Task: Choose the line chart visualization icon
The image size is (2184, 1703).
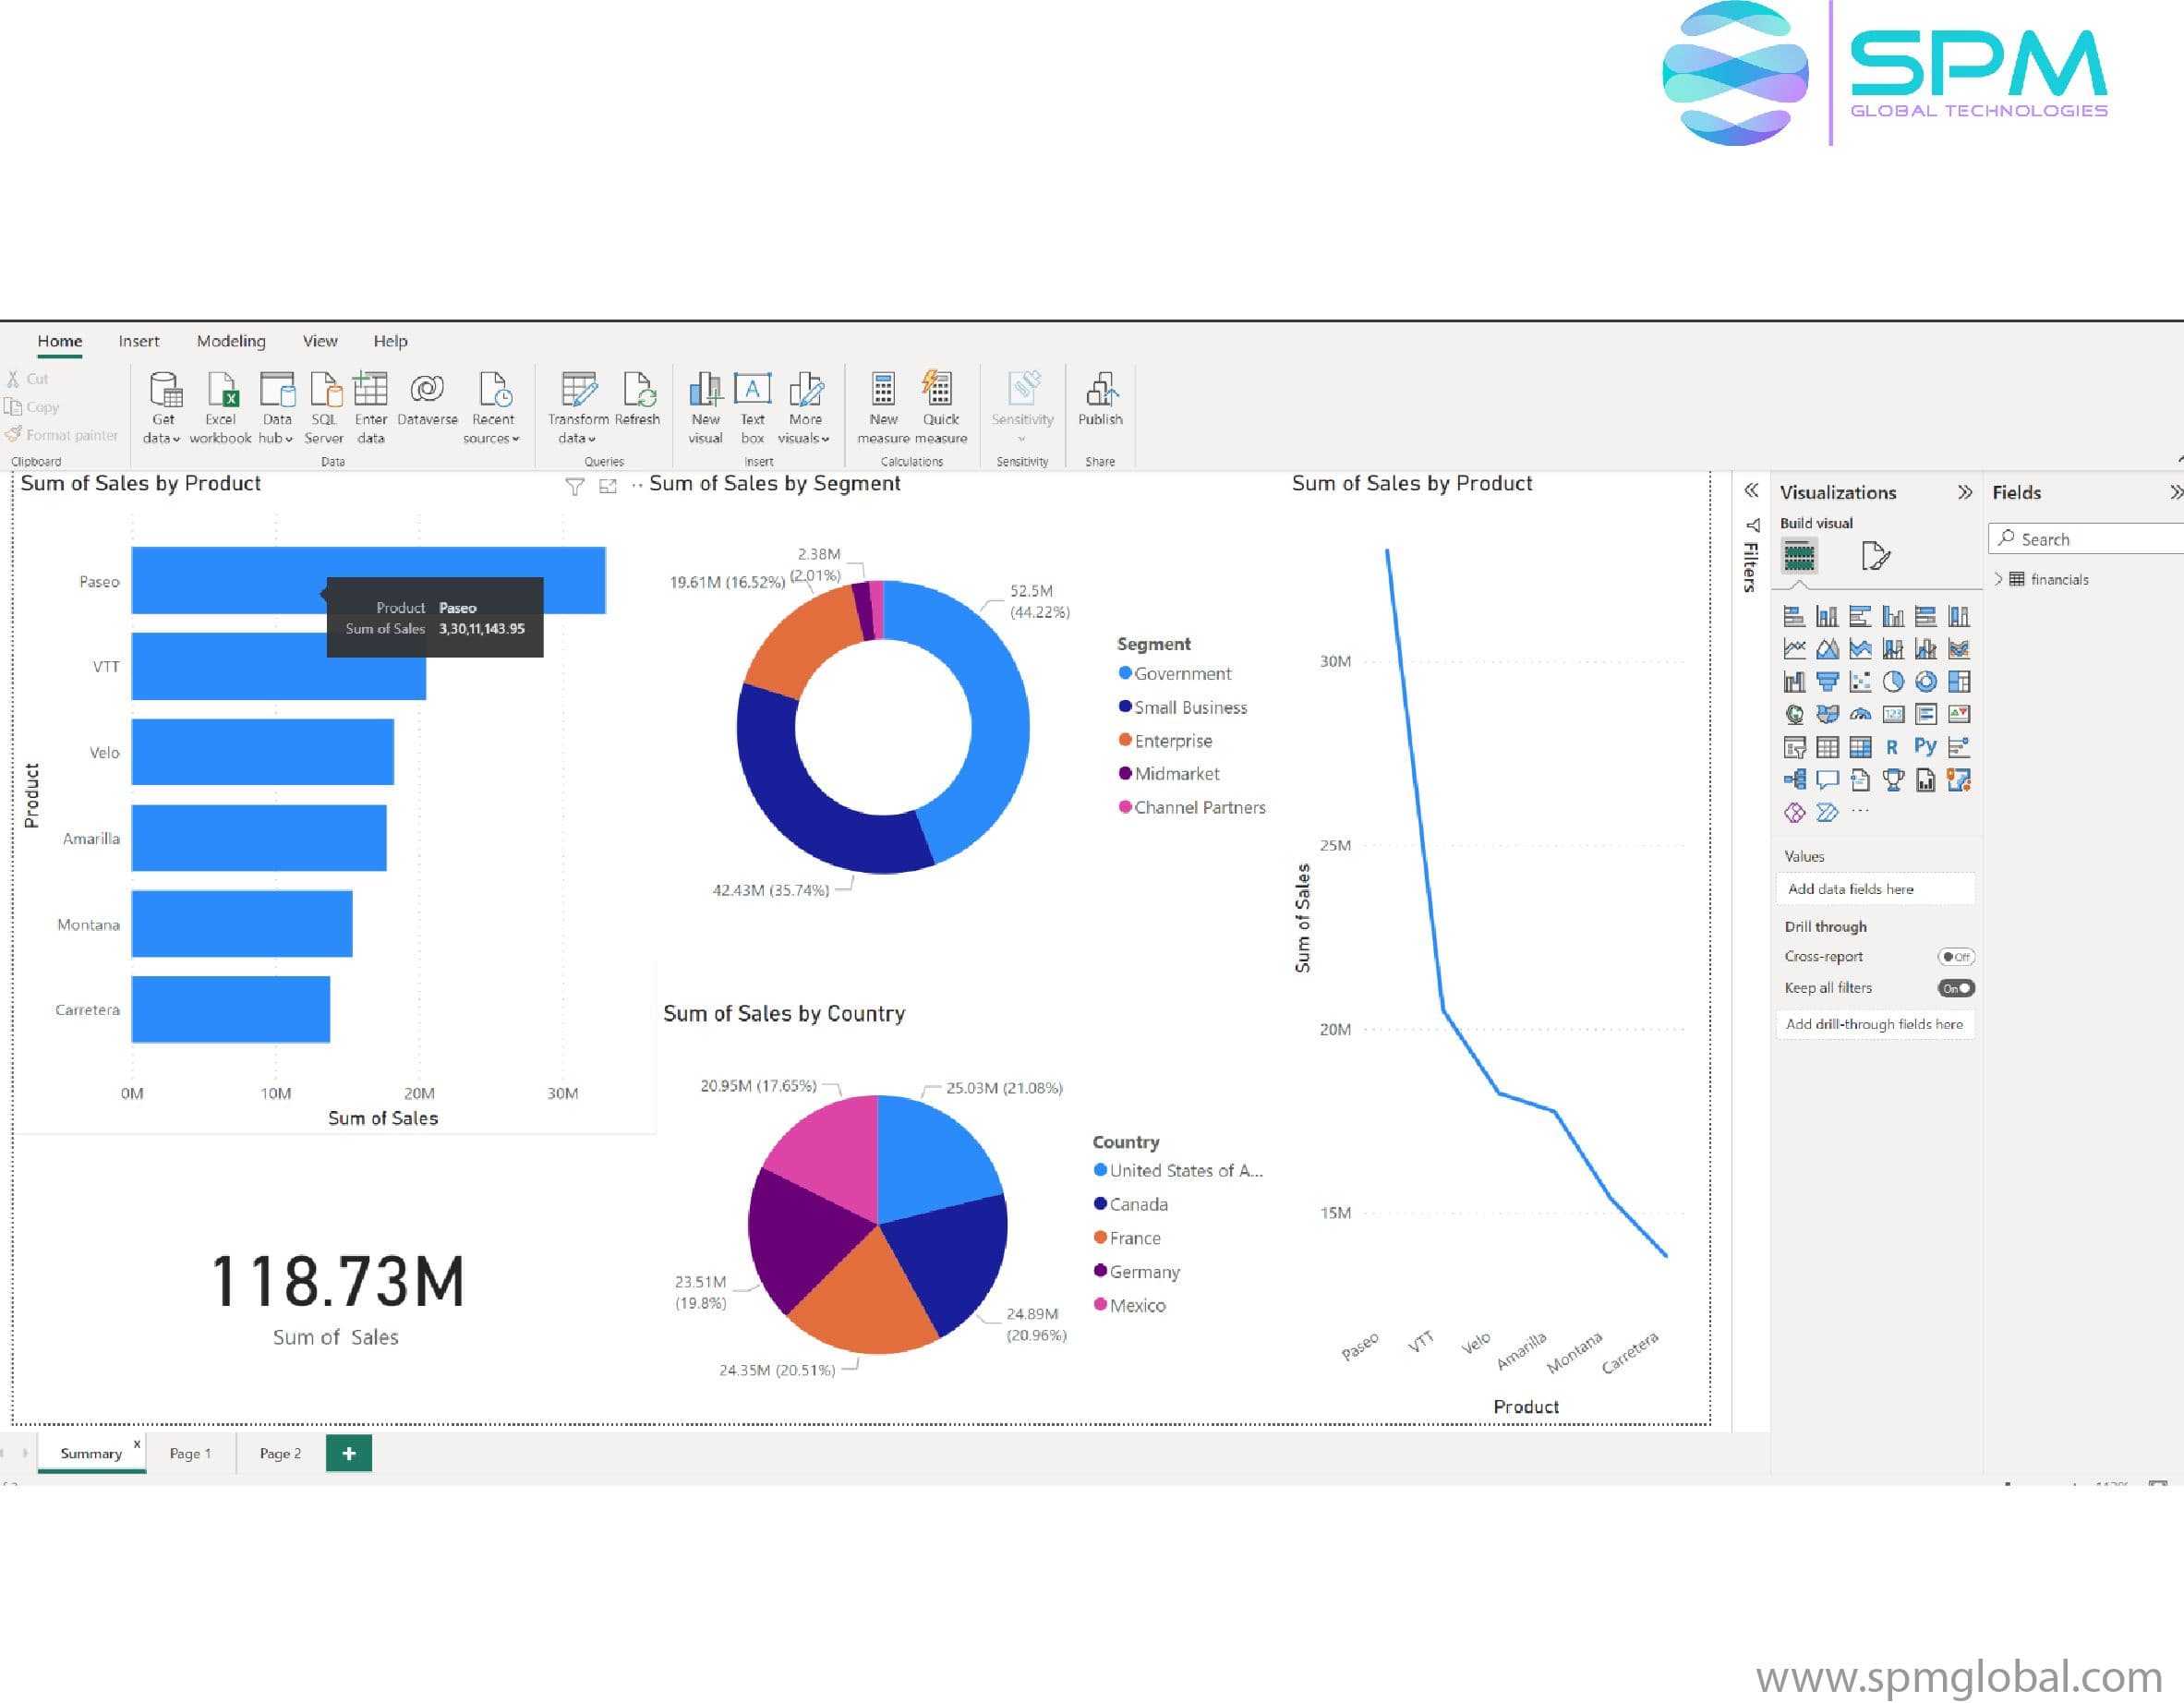Action: (x=1794, y=649)
